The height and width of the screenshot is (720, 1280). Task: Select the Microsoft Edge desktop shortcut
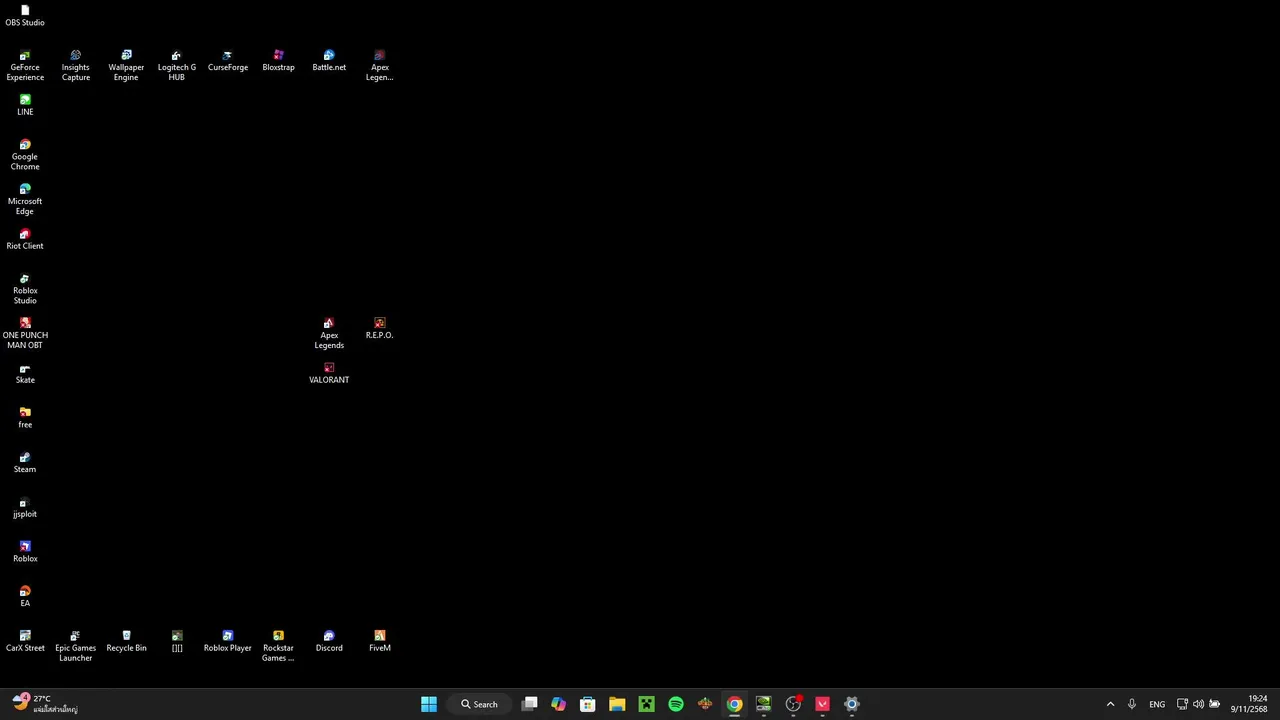tap(25, 199)
